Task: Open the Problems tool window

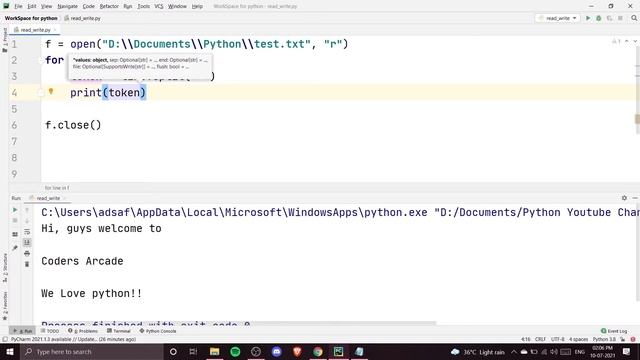Action: [83, 331]
